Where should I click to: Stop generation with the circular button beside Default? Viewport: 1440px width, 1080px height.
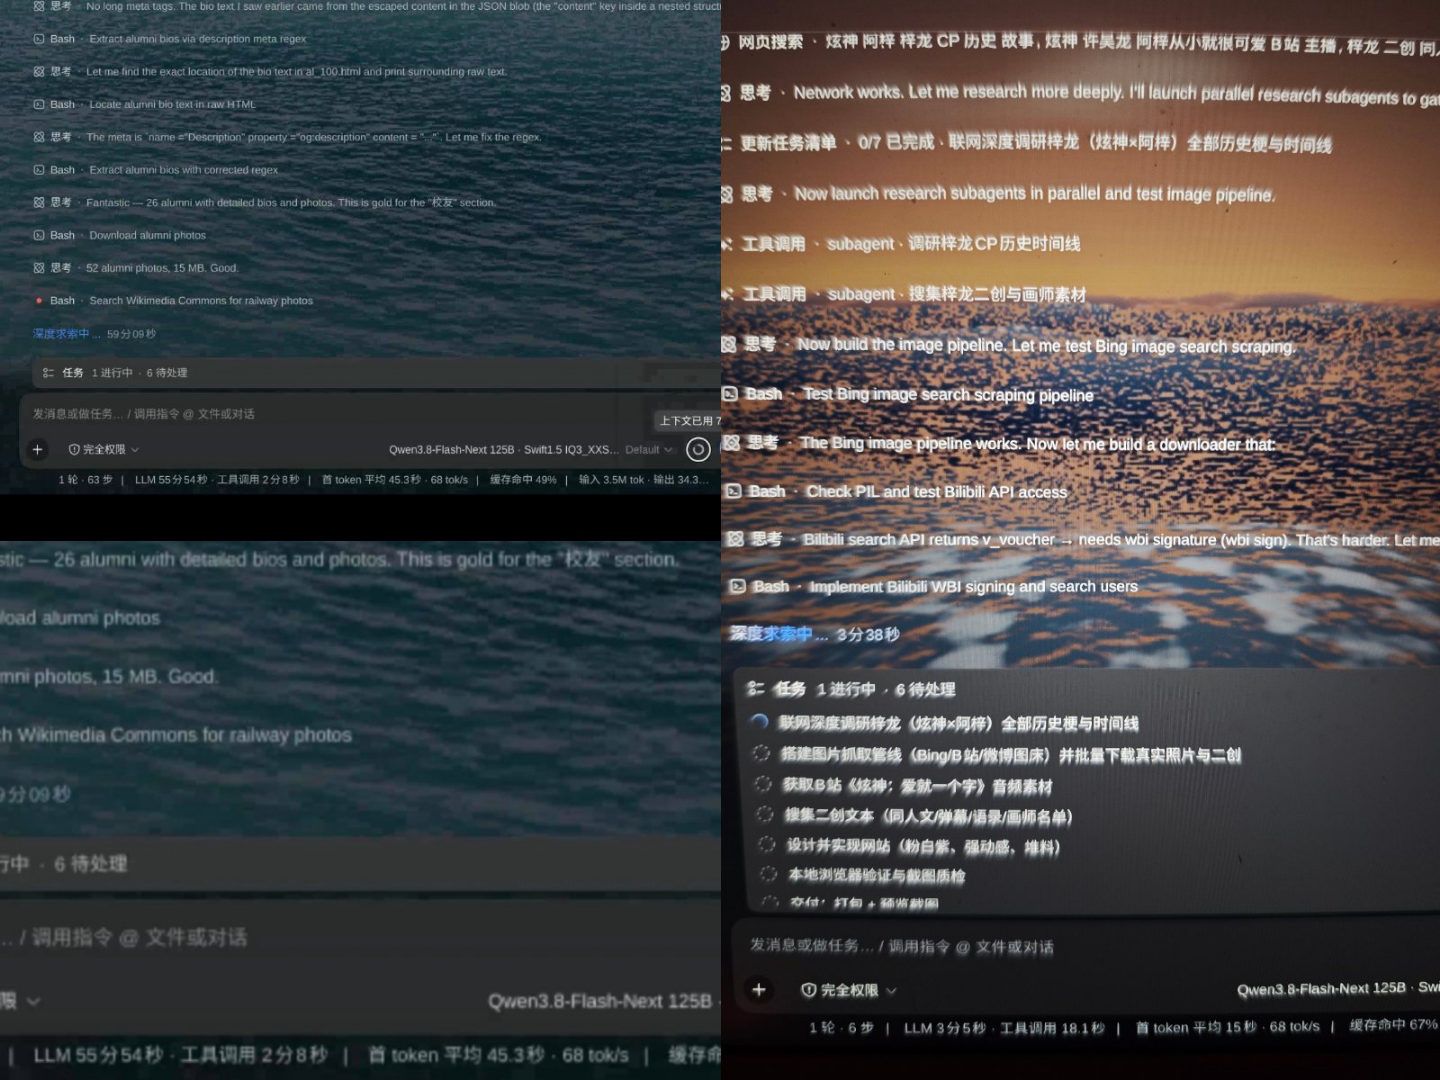point(698,450)
